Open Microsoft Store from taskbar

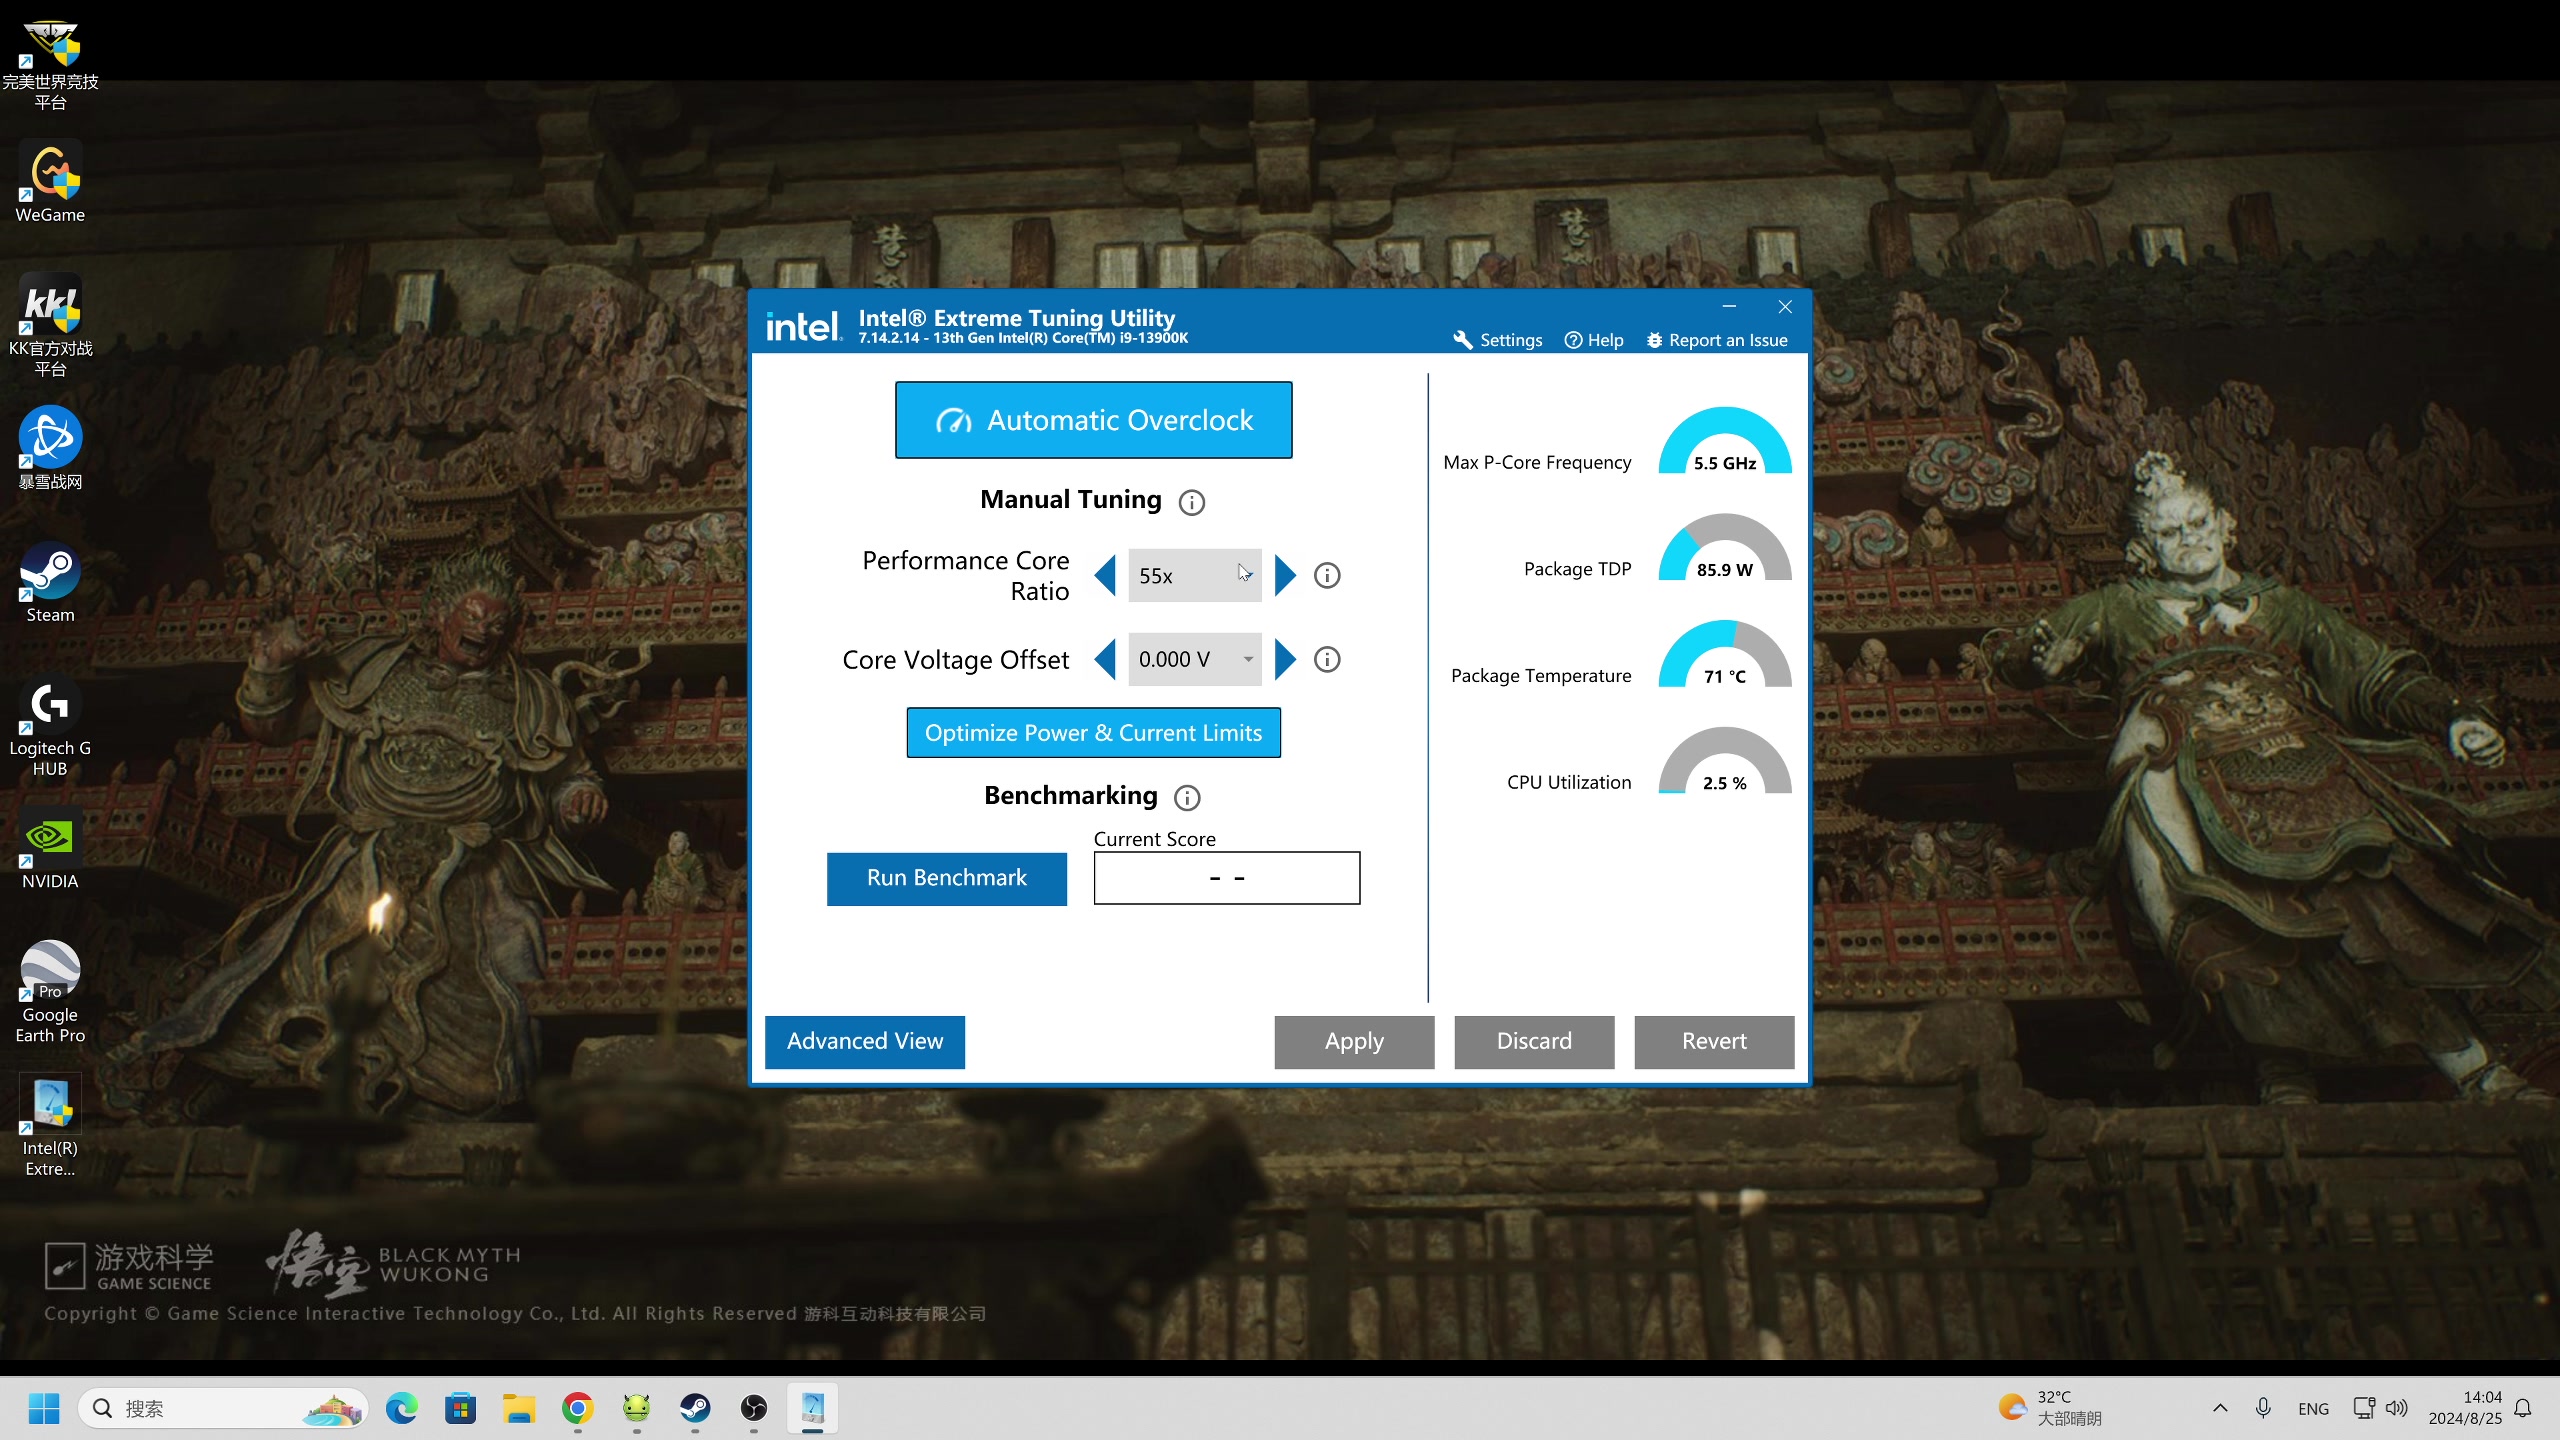click(x=461, y=1408)
